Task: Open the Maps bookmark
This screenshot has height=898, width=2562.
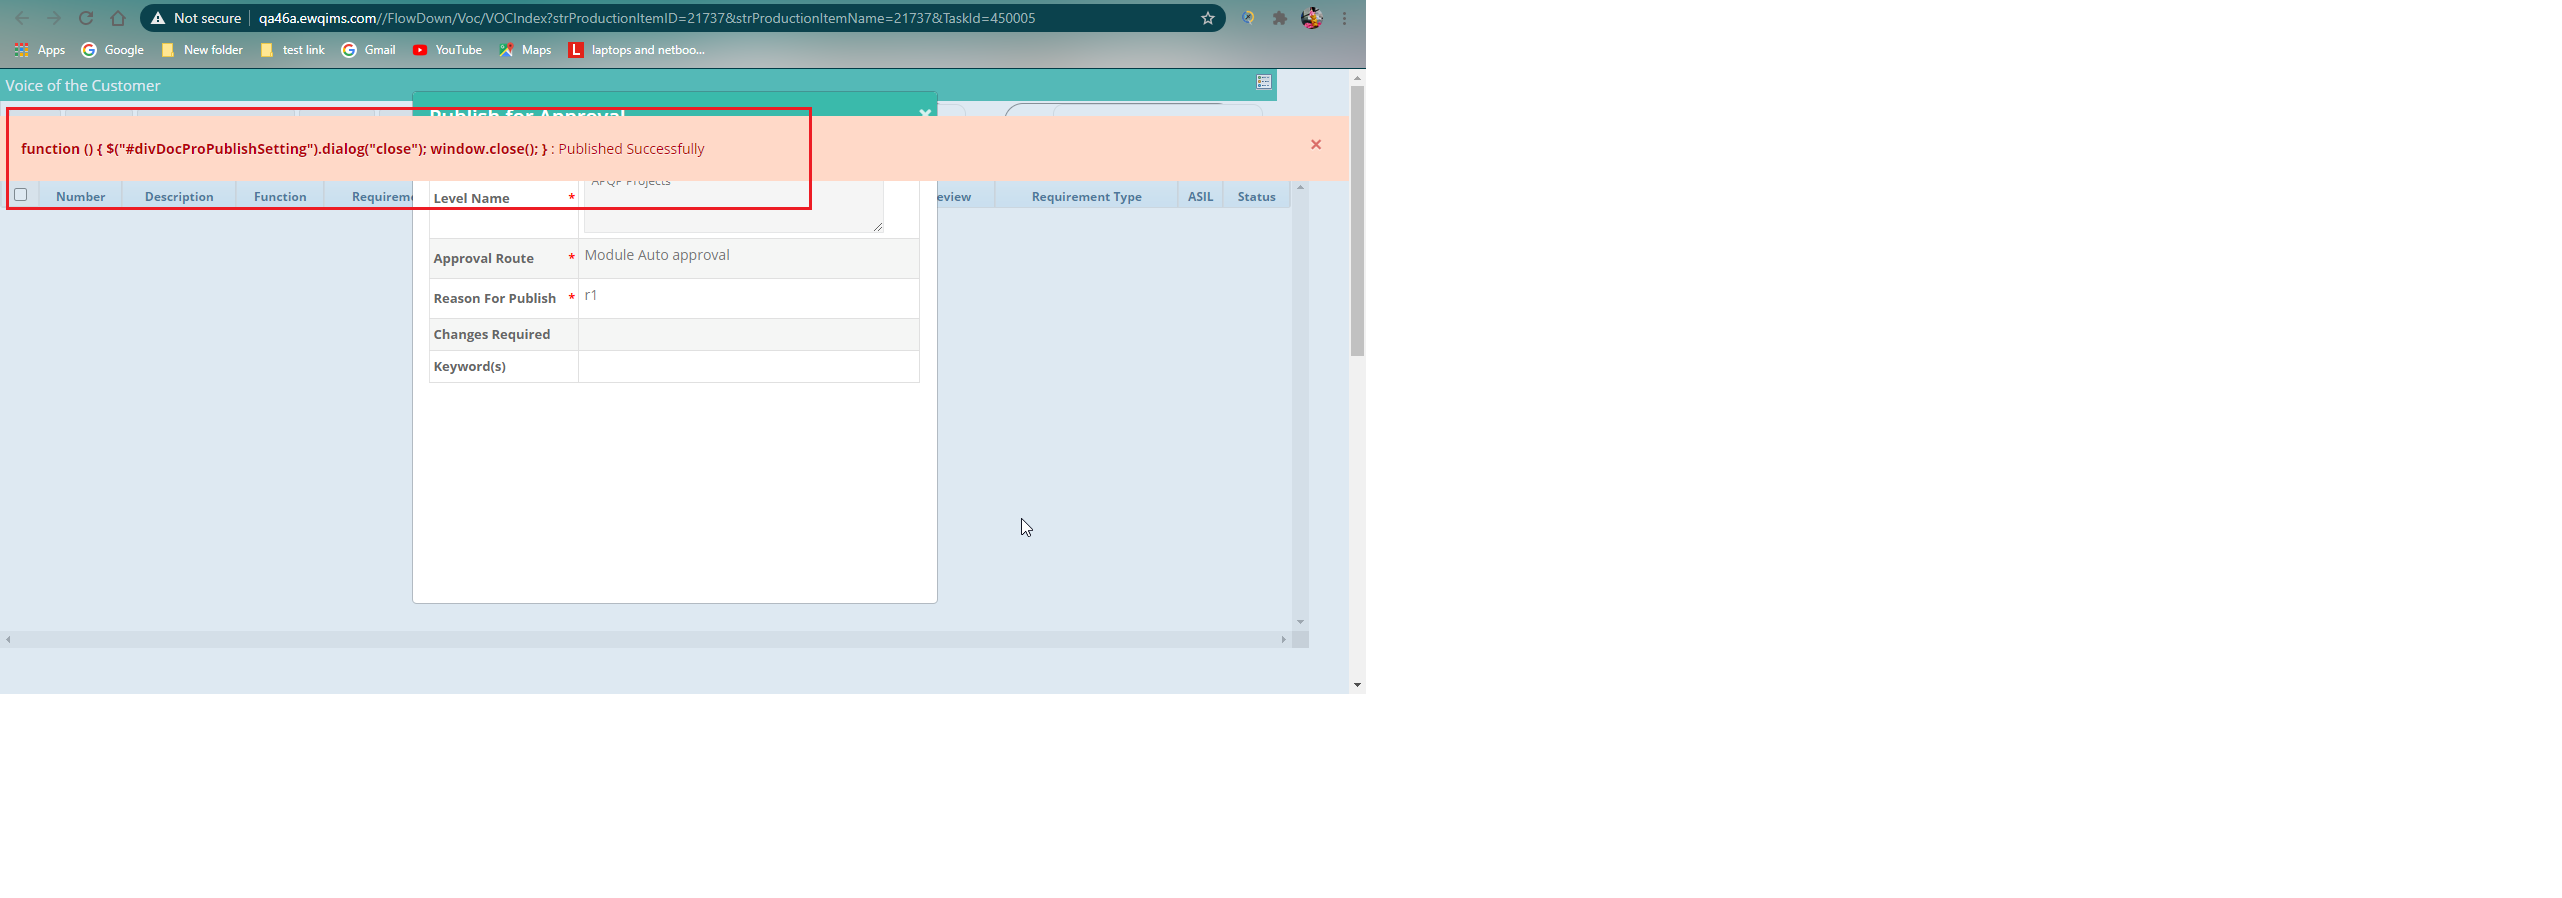Action: tap(525, 50)
